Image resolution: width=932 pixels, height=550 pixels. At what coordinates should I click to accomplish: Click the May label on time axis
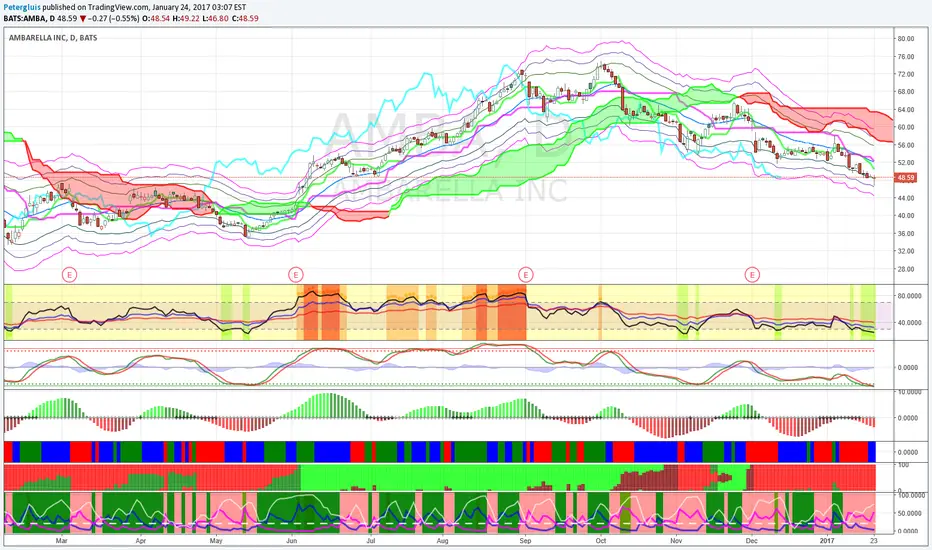pyautogui.click(x=216, y=541)
